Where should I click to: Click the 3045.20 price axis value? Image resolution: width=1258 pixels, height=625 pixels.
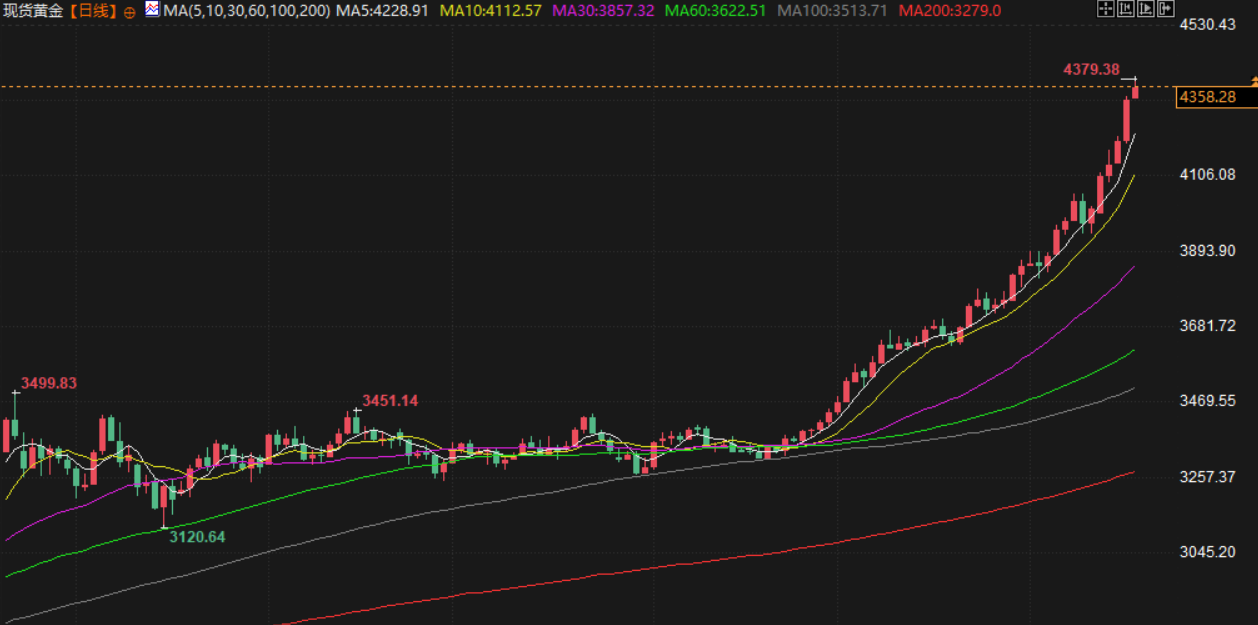tap(1208, 552)
